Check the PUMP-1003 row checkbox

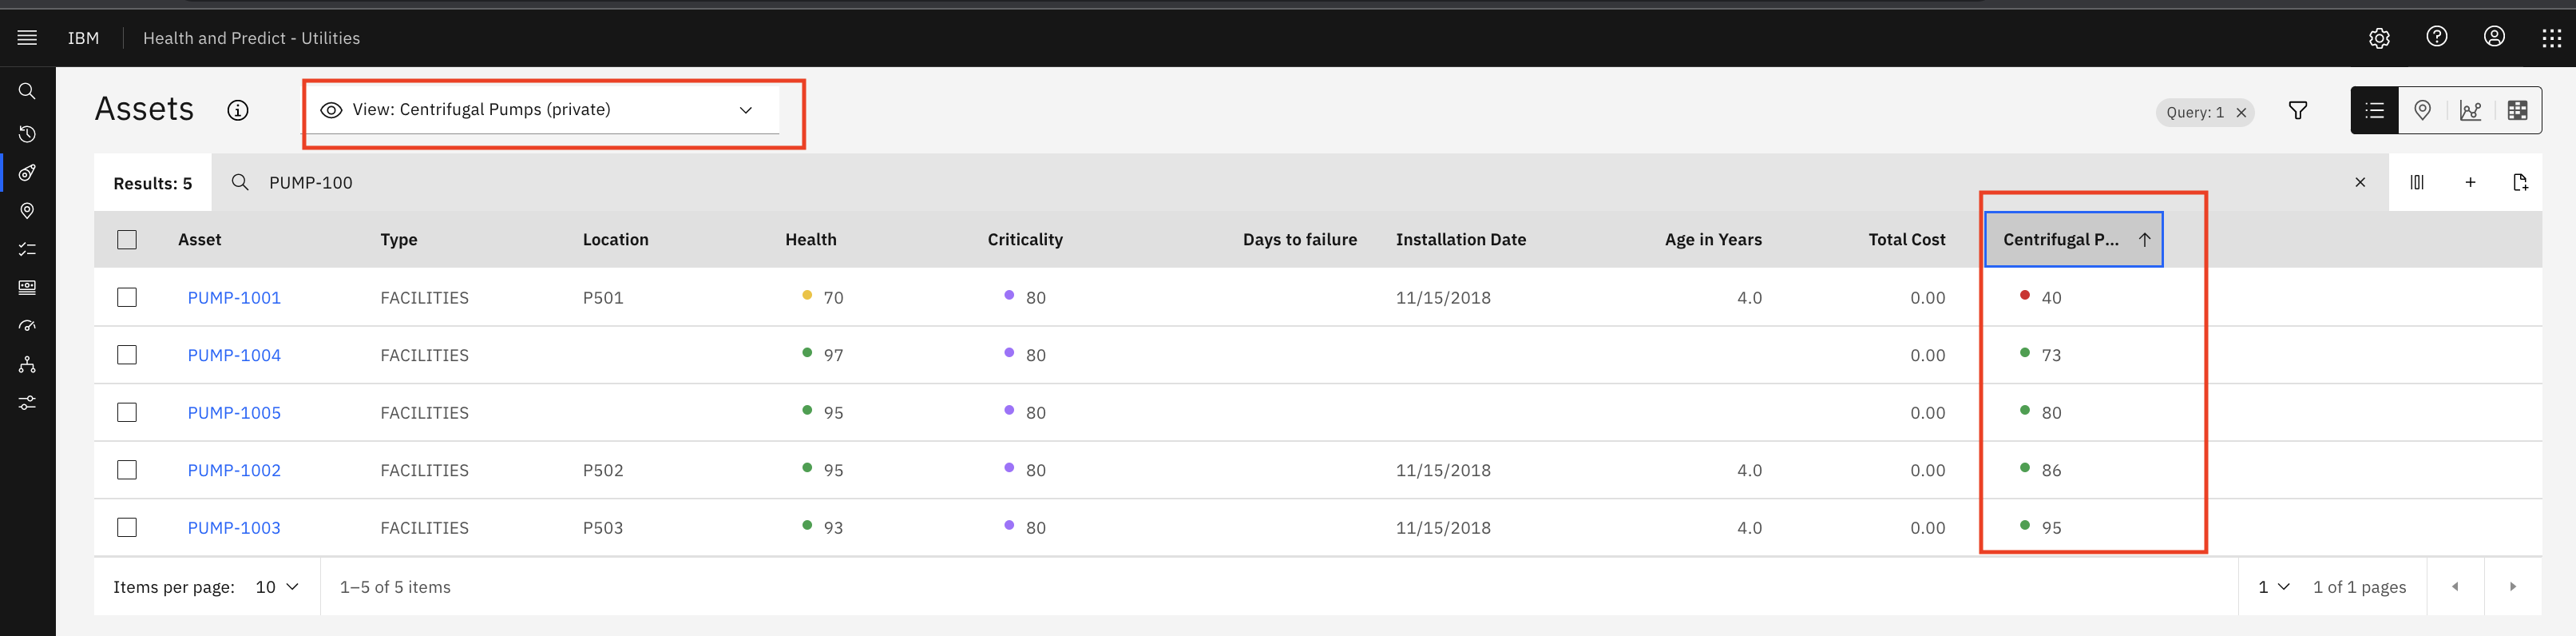[127, 528]
